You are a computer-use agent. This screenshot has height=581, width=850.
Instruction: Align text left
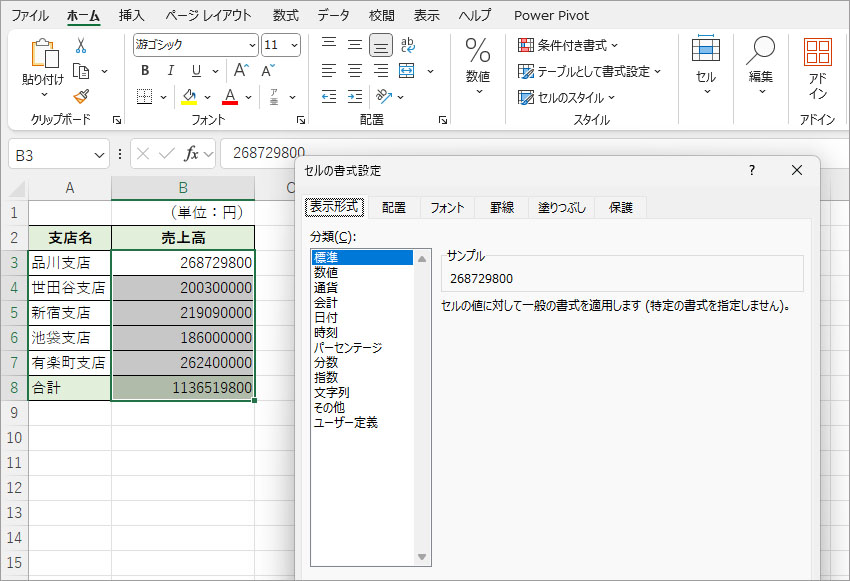pyautogui.click(x=329, y=70)
